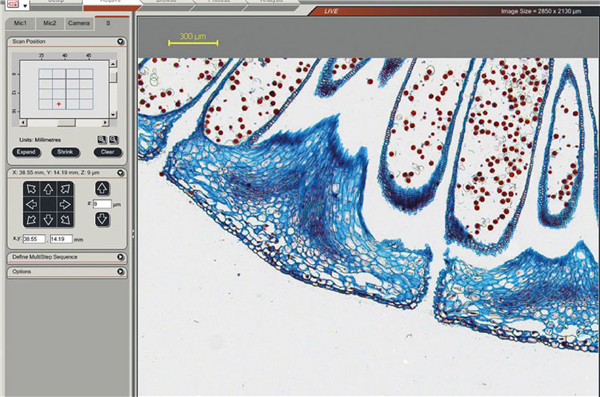Screen dimensions: 600x397
Task: Click the zoom-in magnifier in Scan Position
Action: pos(102,140)
